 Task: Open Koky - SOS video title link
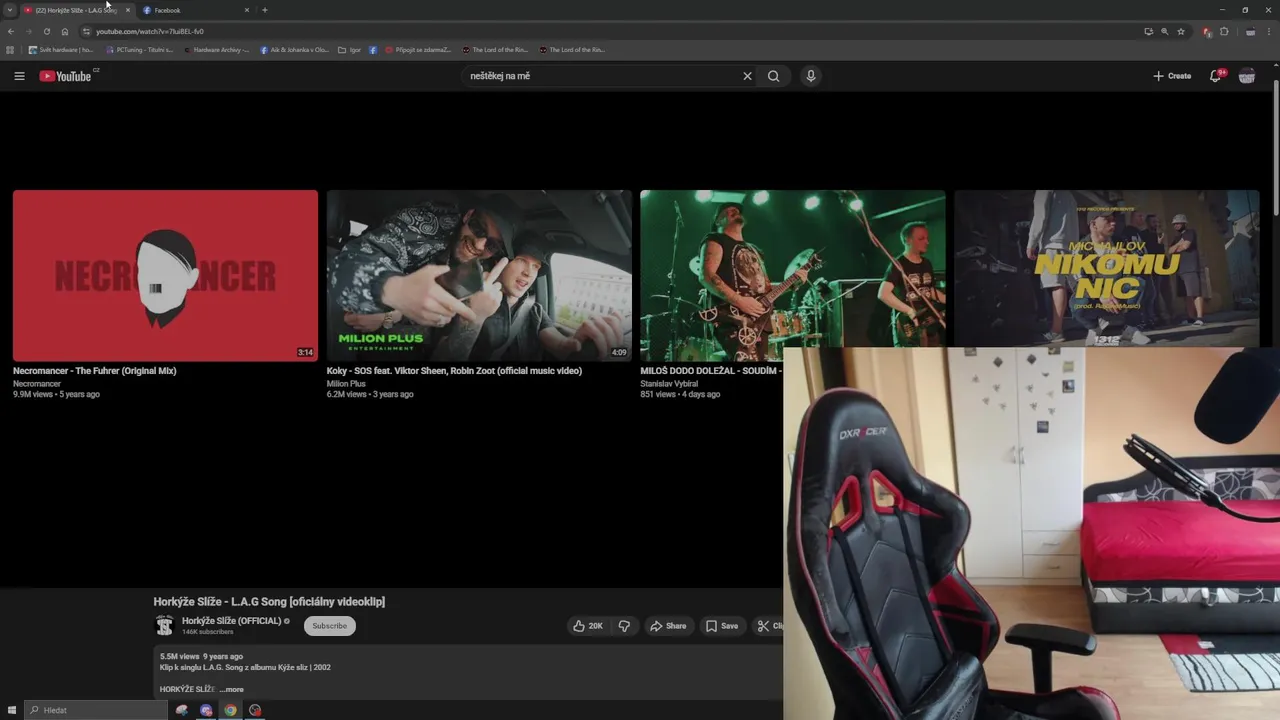pos(454,371)
